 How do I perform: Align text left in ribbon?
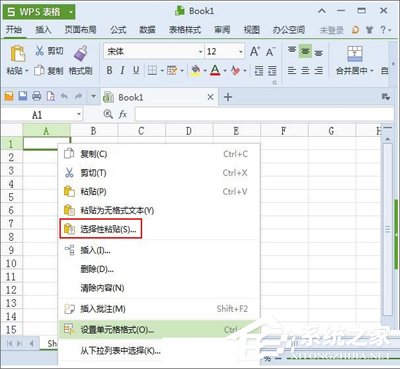point(292,70)
